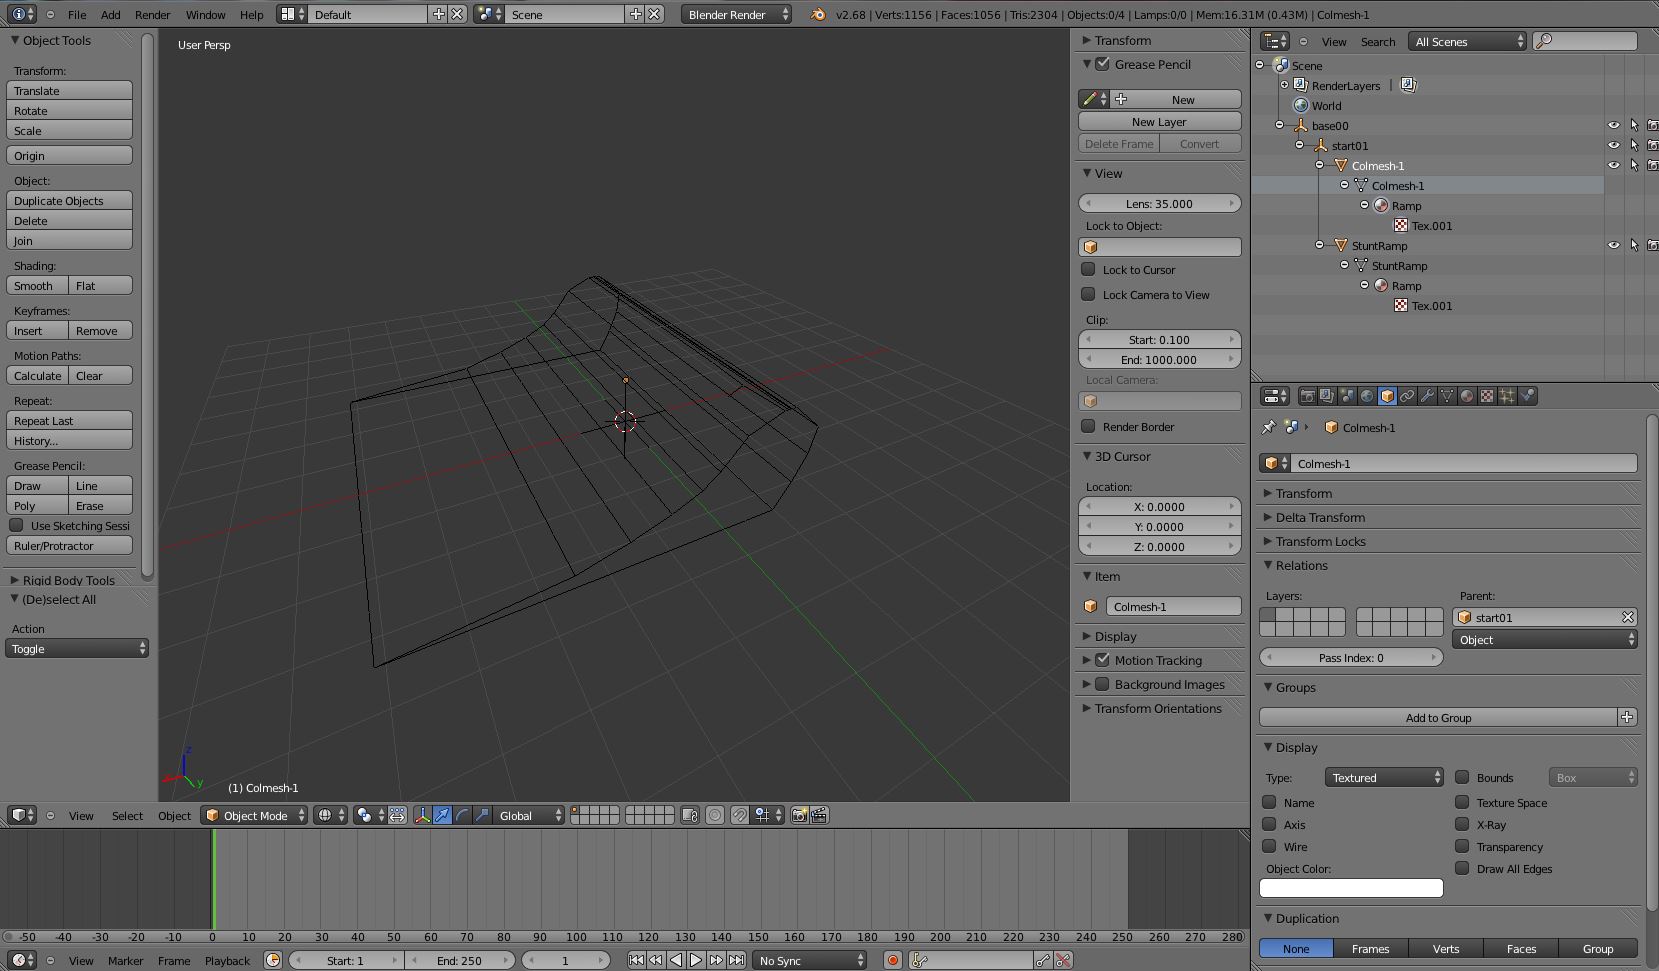Open the World properties tab
The height and width of the screenshot is (971, 1659).
click(1367, 396)
